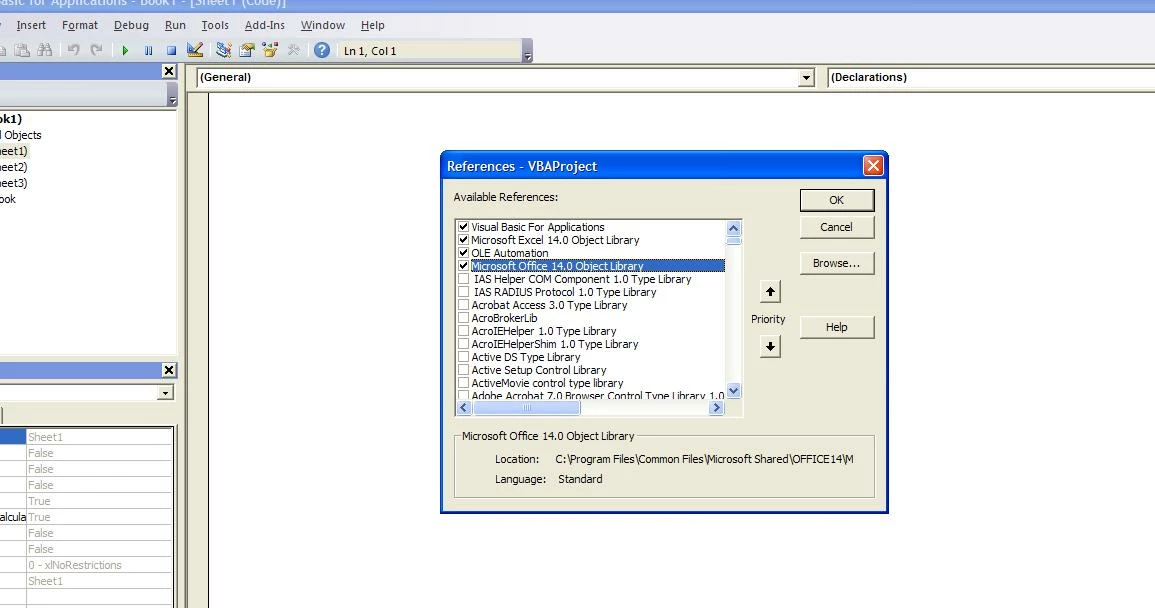
Task: Open the Help menu in menu bar
Action: (373, 25)
